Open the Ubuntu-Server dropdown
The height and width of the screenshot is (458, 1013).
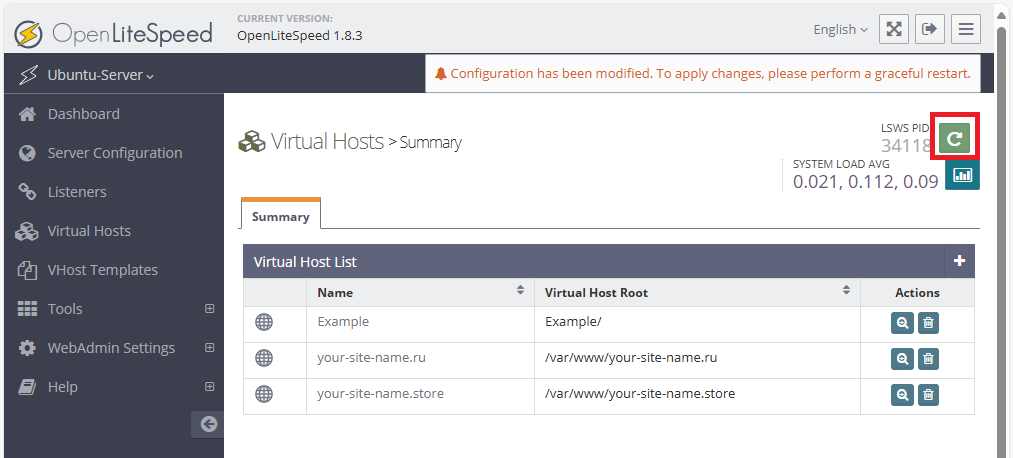[101, 76]
